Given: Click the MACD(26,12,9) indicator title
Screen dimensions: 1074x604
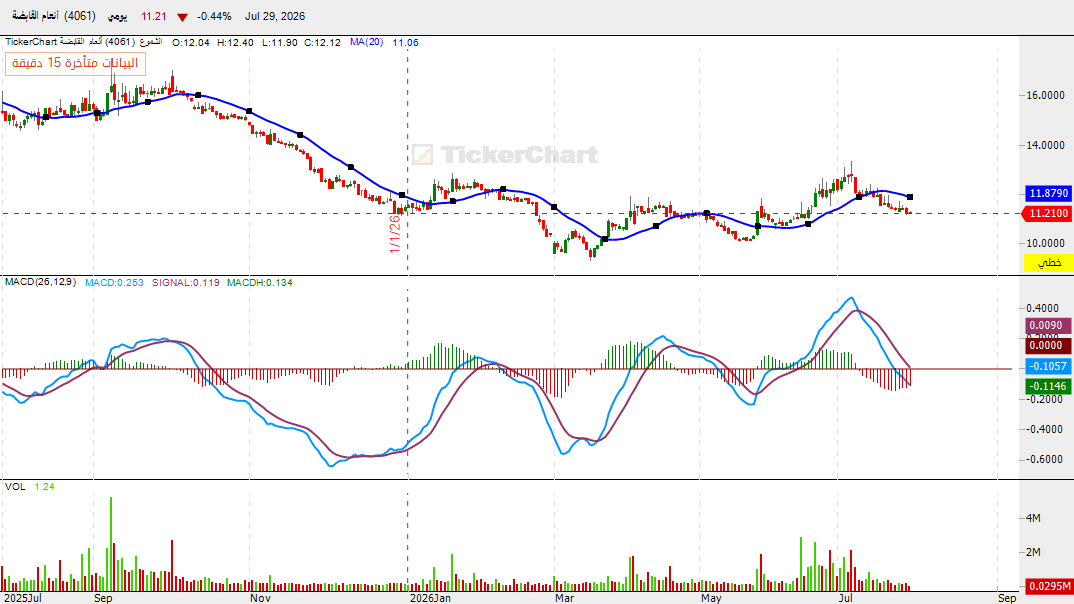Looking at the screenshot, I should coord(40,281).
